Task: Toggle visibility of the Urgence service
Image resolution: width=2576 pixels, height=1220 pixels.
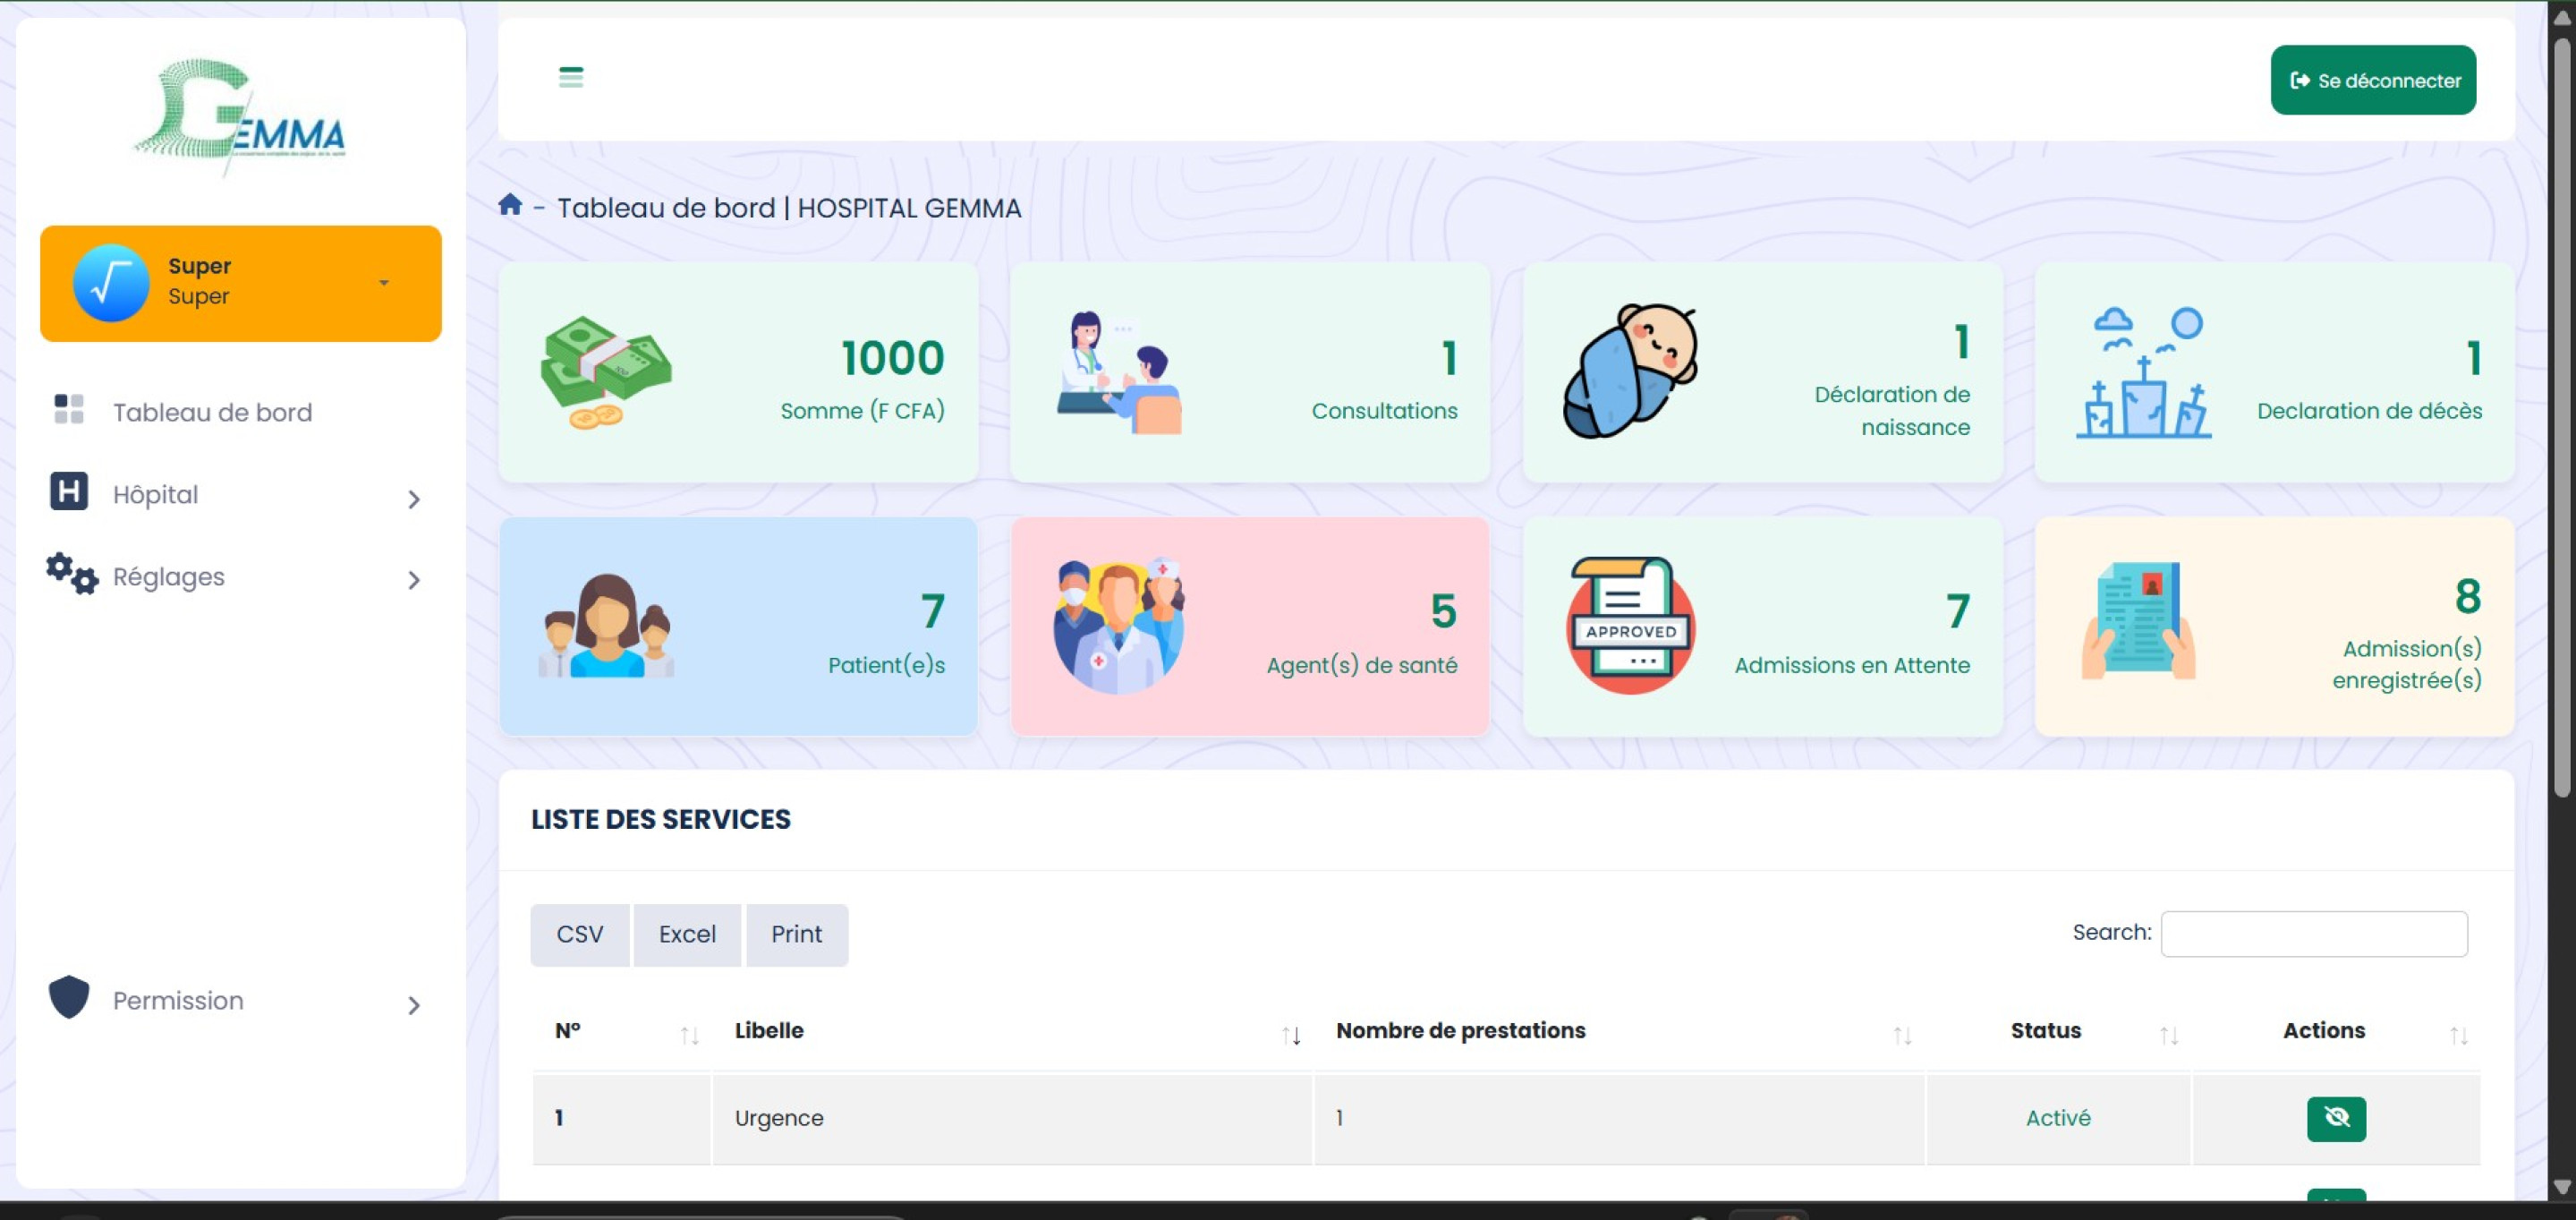Action: [2335, 1118]
